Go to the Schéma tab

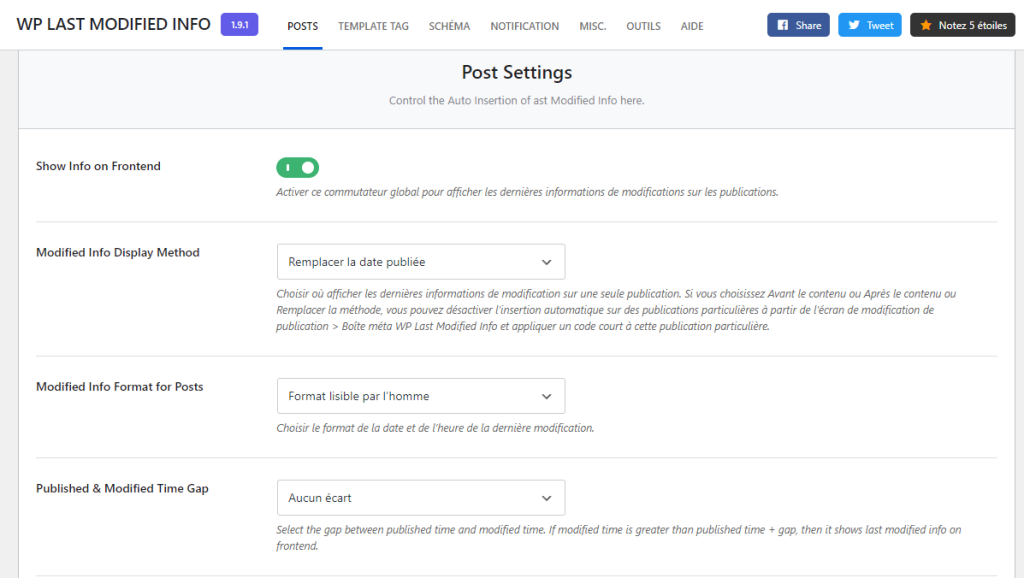pyautogui.click(x=449, y=26)
